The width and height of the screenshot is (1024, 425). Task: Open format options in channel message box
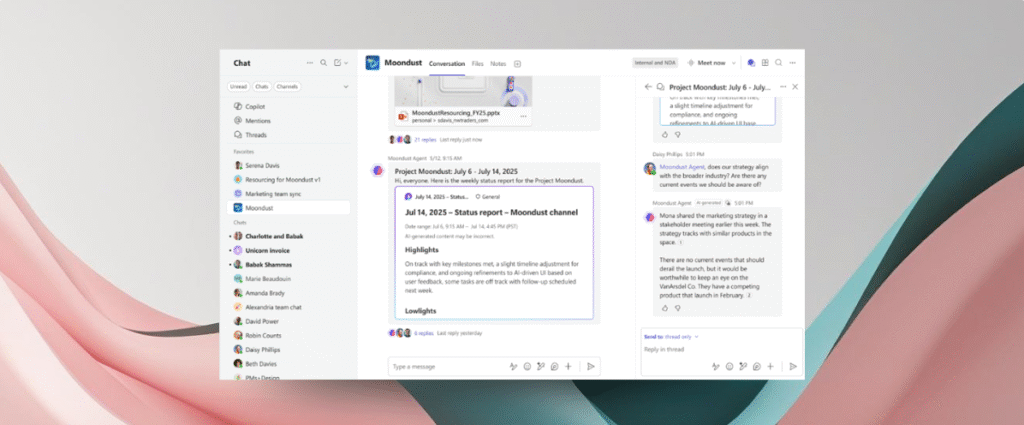point(513,366)
